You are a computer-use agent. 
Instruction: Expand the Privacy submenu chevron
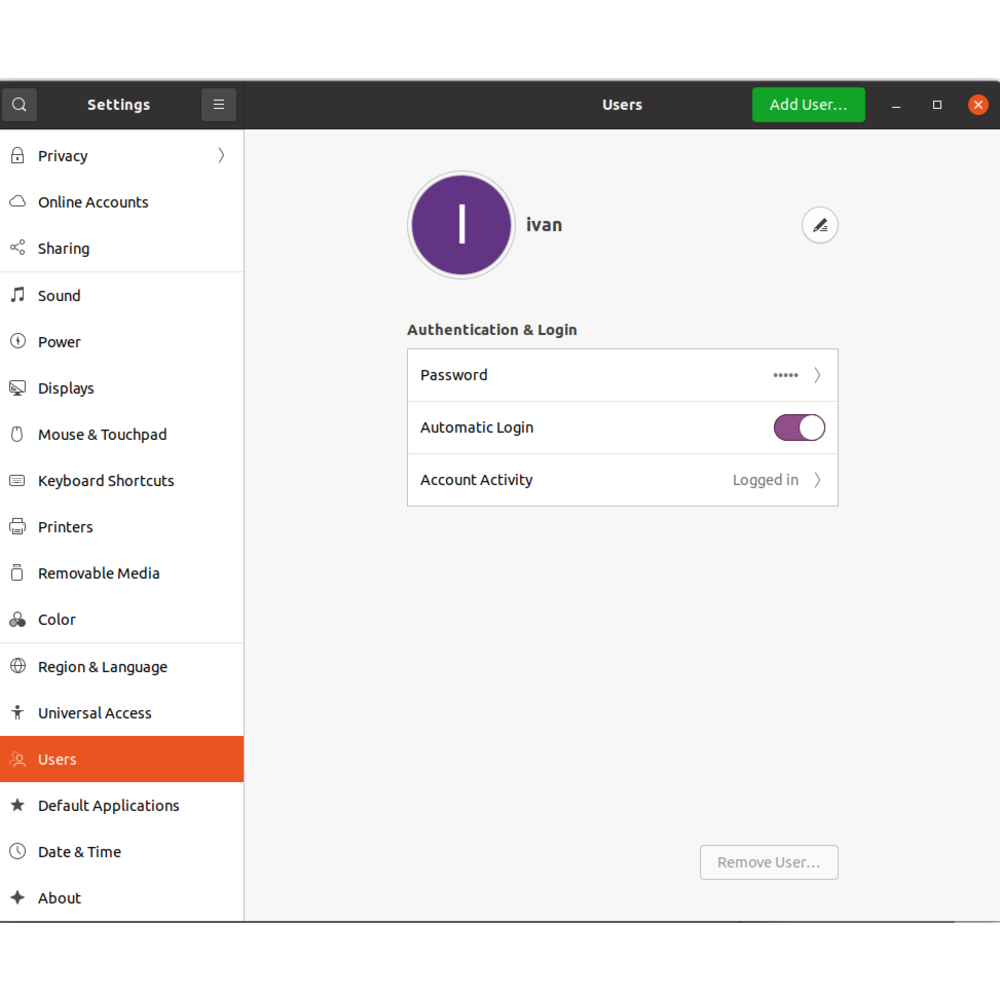[221, 156]
